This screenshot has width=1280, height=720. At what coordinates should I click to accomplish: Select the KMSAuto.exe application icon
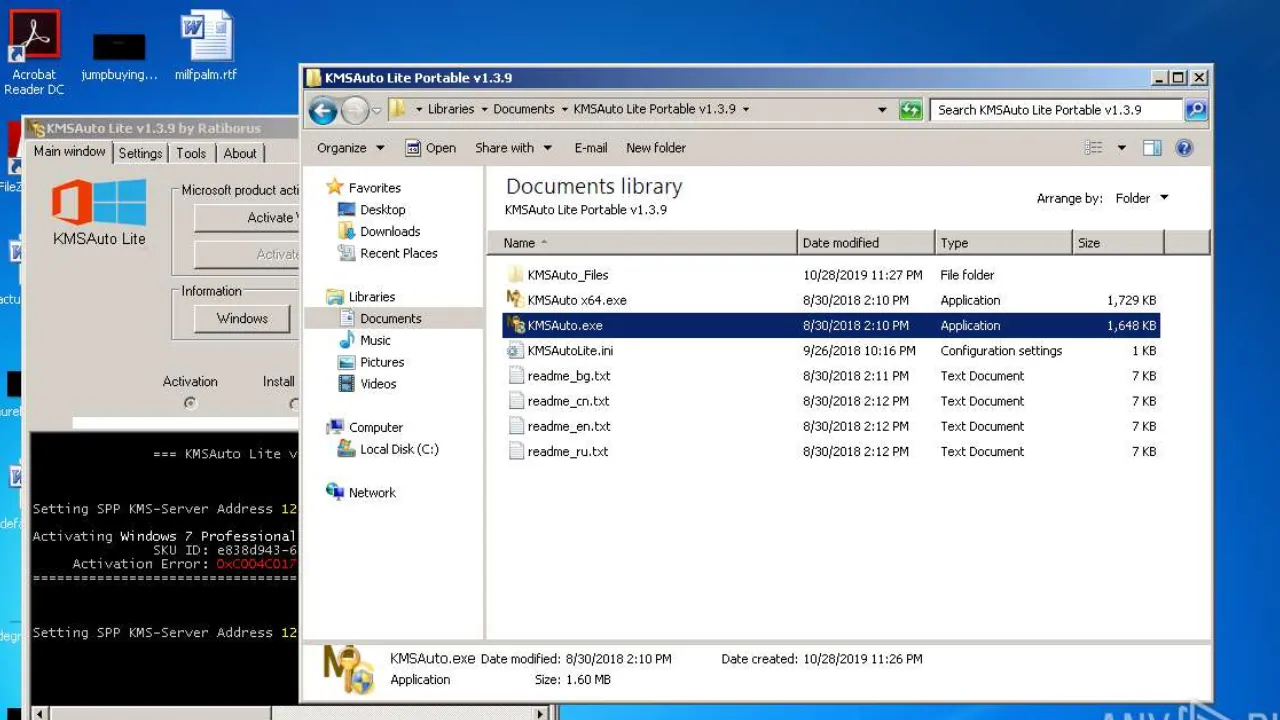click(x=515, y=325)
